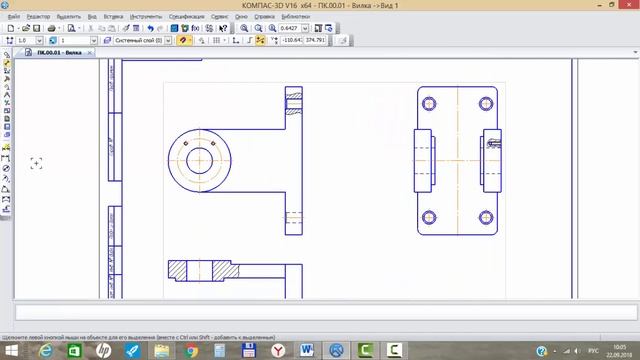The height and width of the screenshot is (360, 640).
Task: Refresh the image view
Action: click(x=329, y=28)
